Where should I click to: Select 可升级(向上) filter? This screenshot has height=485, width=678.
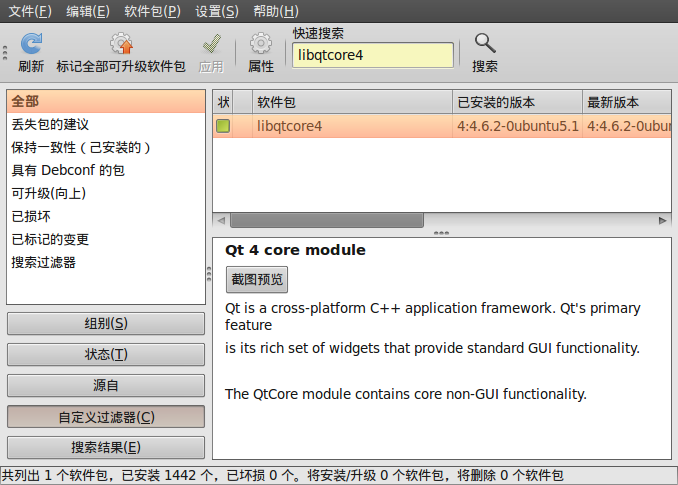tap(106, 193)
